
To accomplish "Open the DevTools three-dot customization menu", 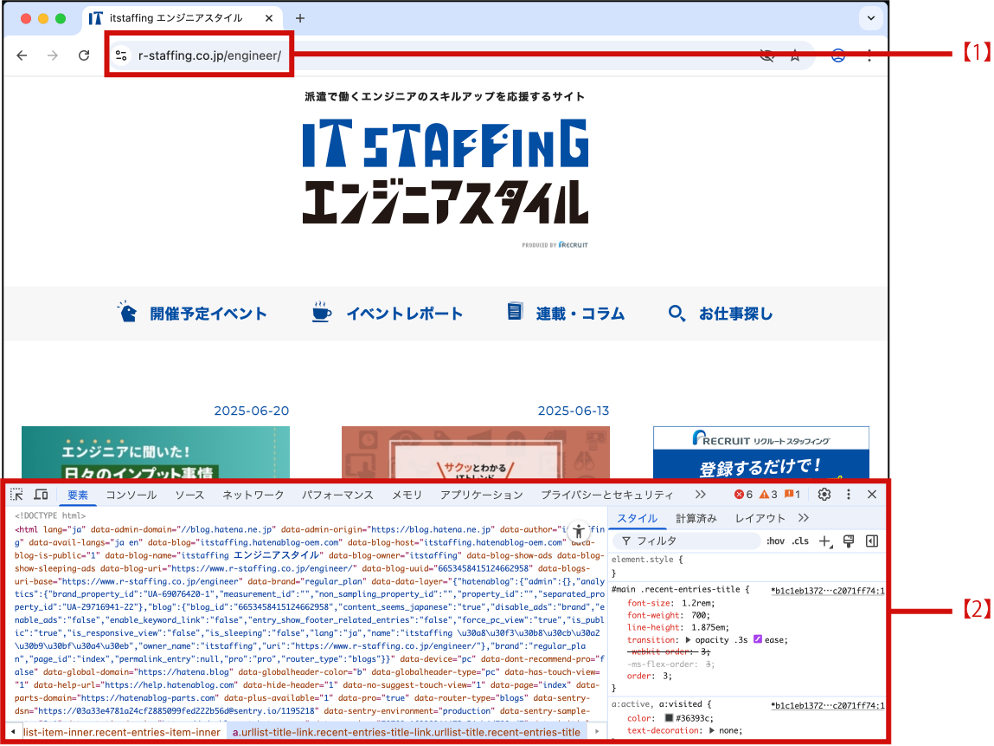I will (848, 494).
